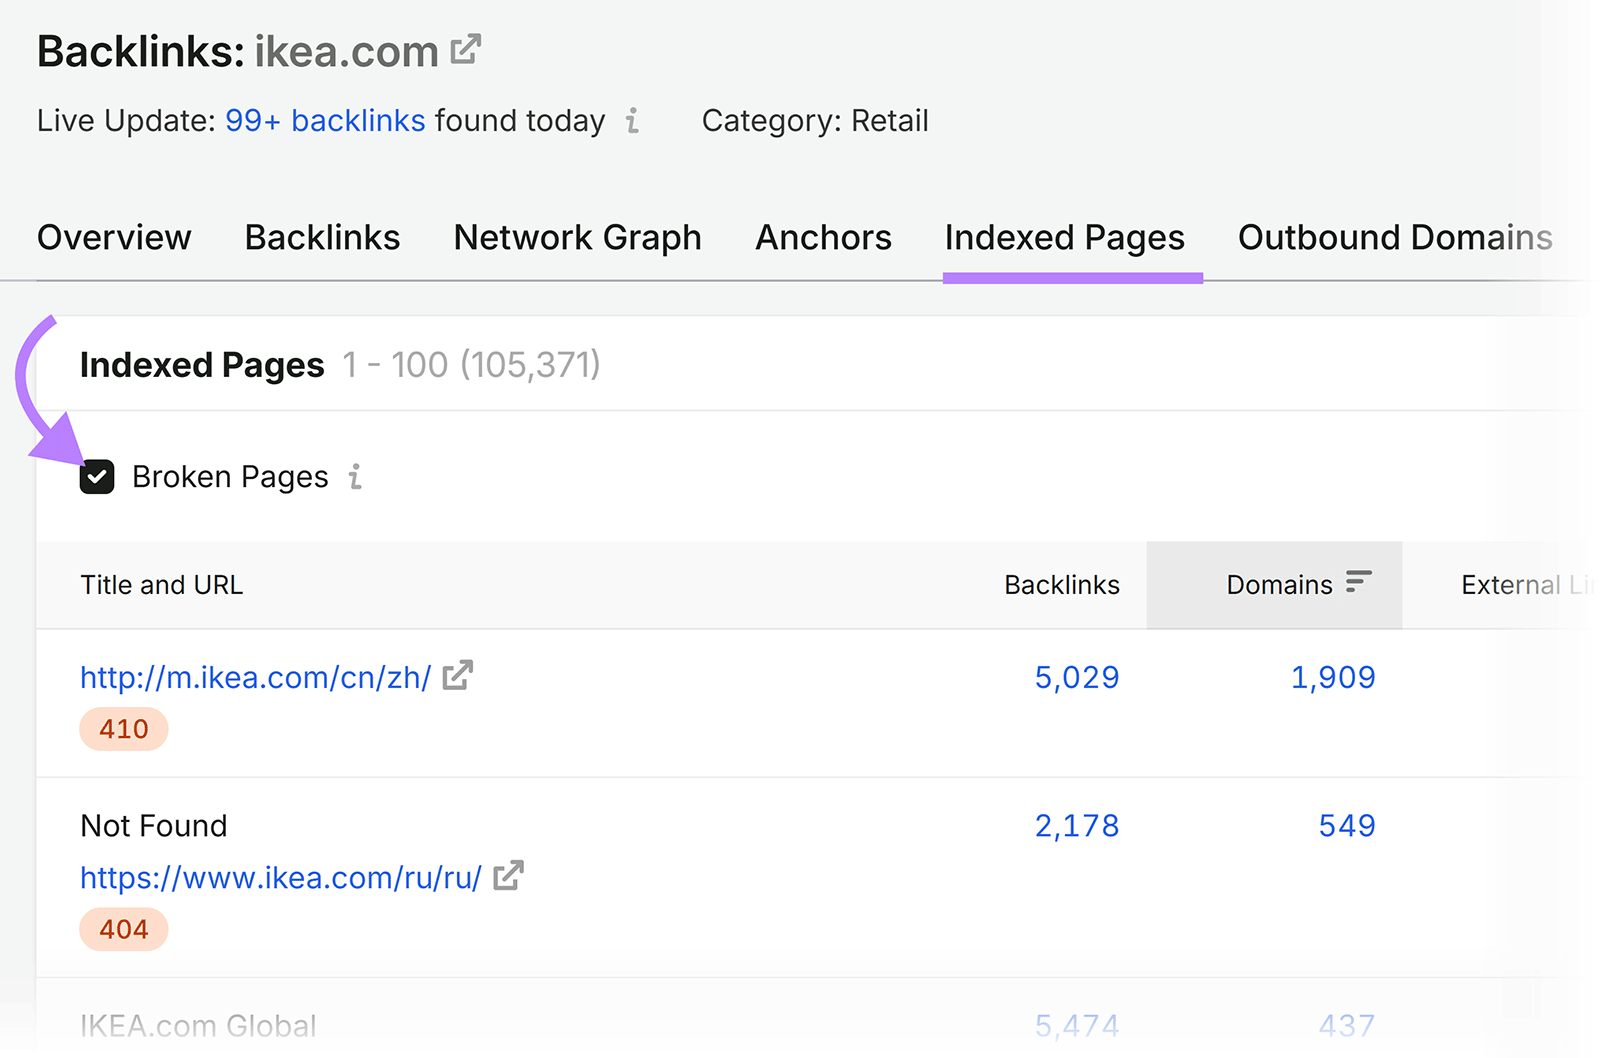The image size is (1600, 1058).
Task: Click backlinks count 2,178
Action: (x=1077, y=825)
